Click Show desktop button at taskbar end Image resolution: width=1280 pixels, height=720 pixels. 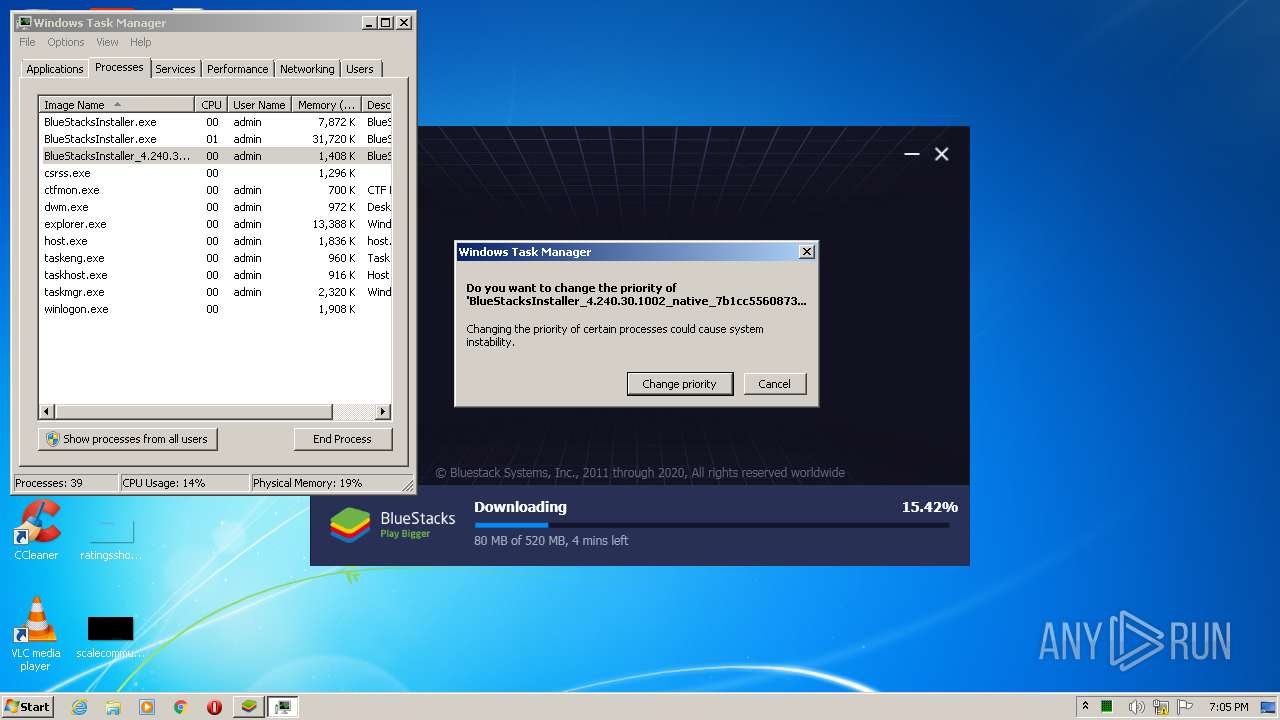click(1270, 707)
